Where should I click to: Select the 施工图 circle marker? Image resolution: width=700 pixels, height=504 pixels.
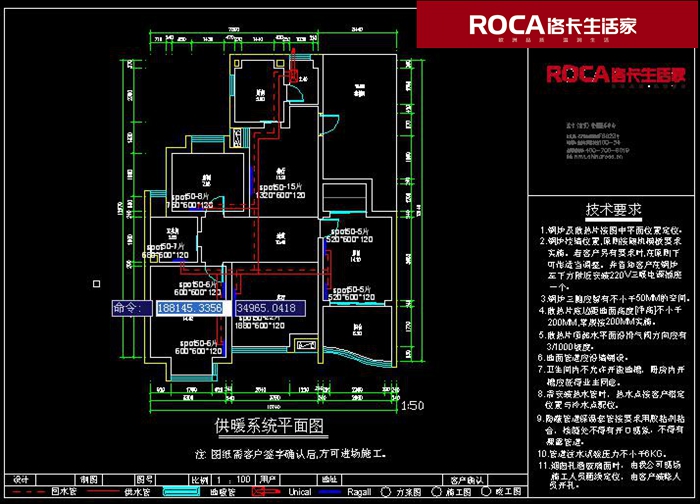439,492
